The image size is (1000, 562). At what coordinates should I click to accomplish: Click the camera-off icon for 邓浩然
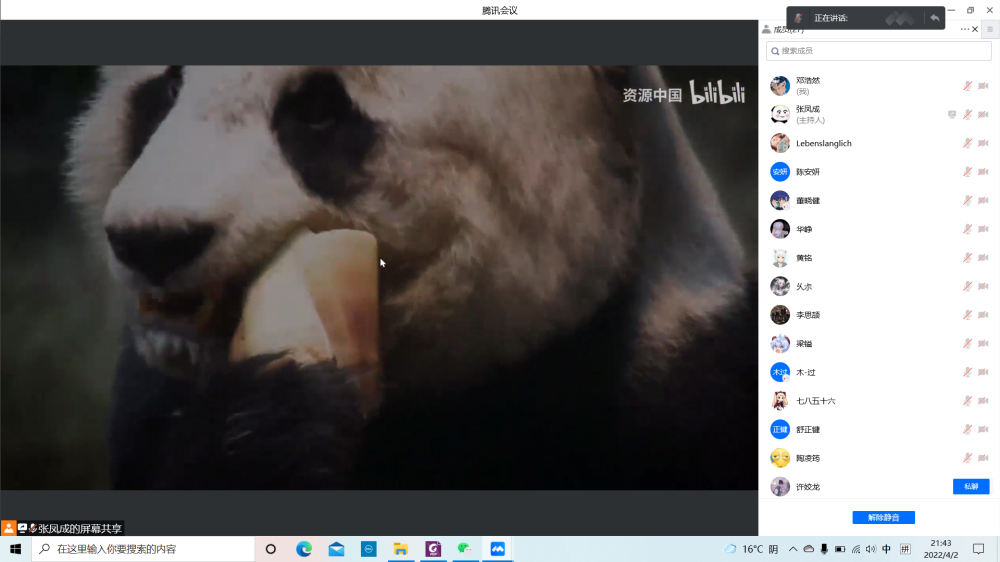pyautogui.click(x=983, y=86)
